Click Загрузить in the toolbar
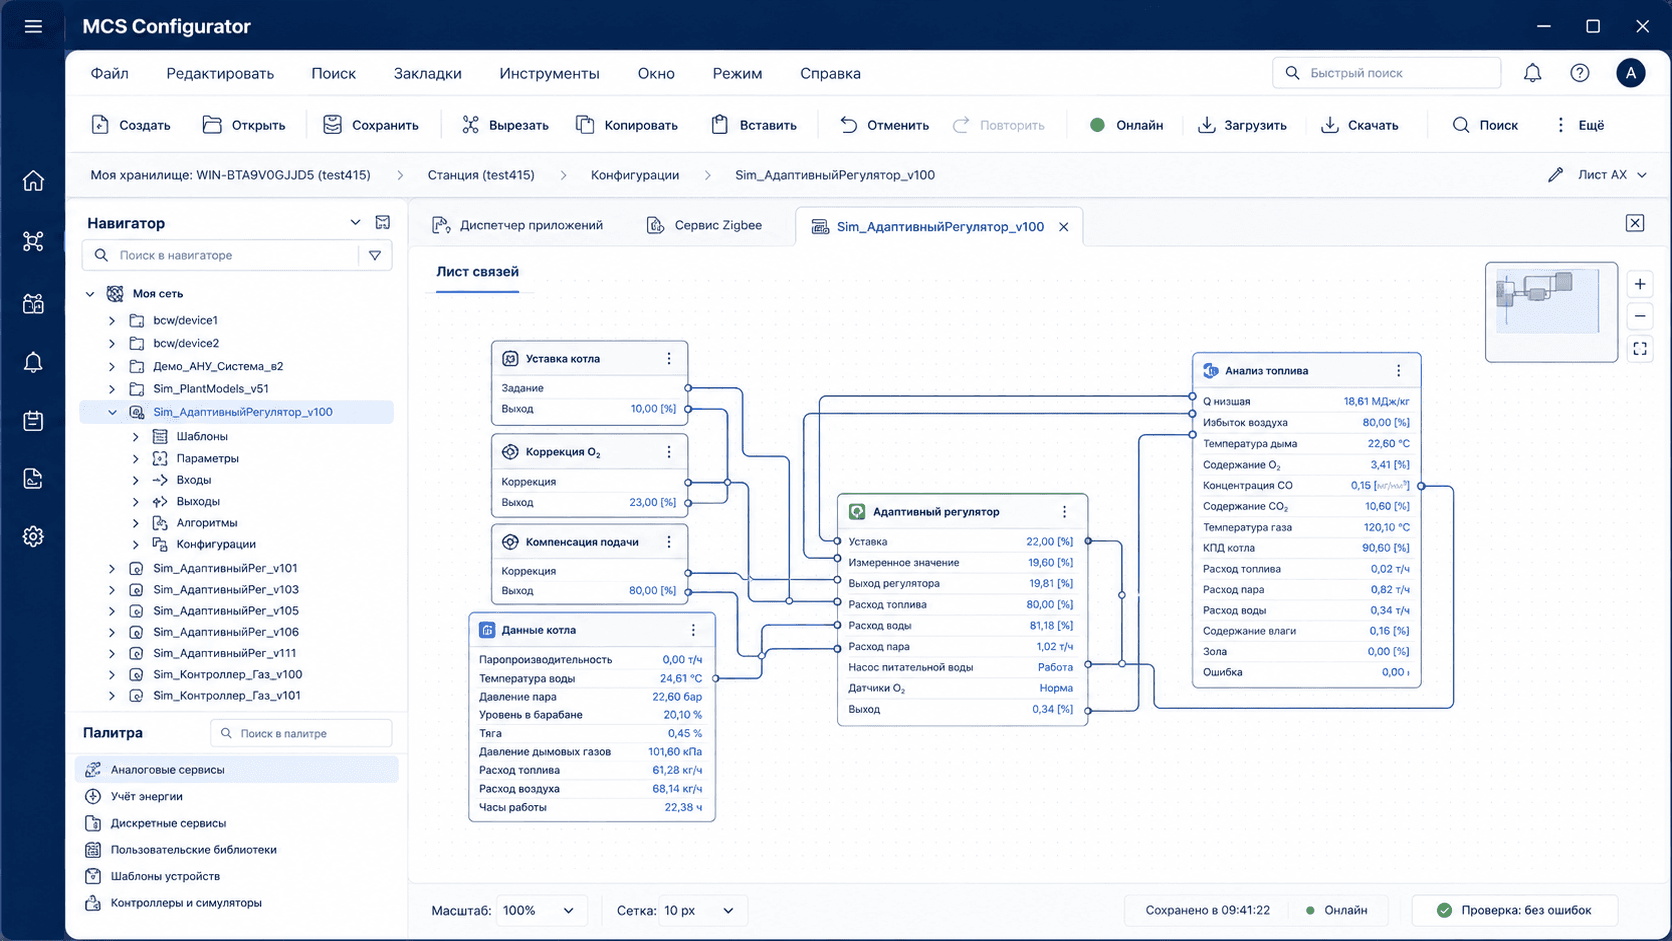 1242,125
